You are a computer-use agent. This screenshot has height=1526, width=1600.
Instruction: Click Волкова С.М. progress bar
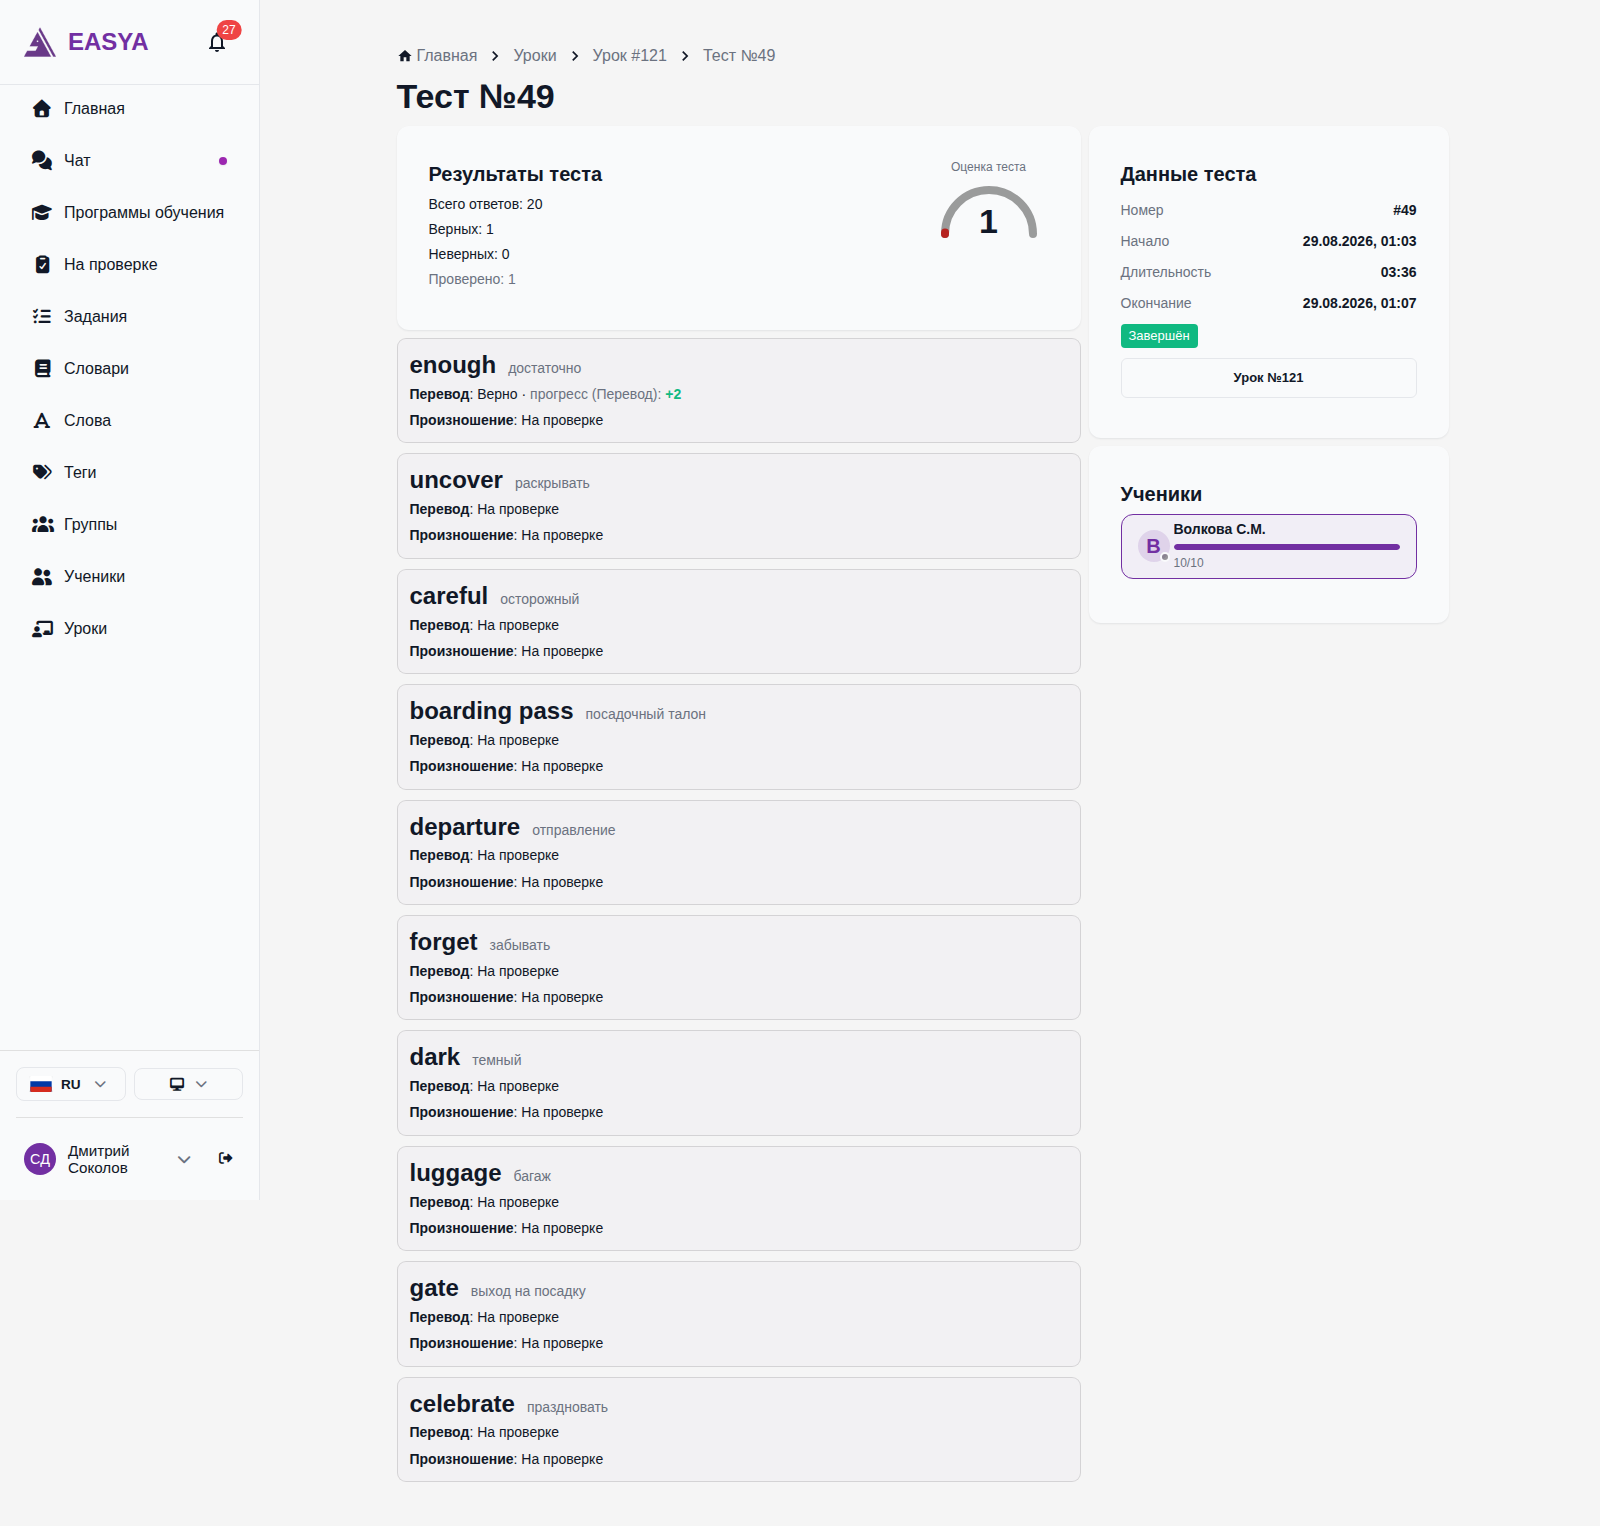(1286, 547)
